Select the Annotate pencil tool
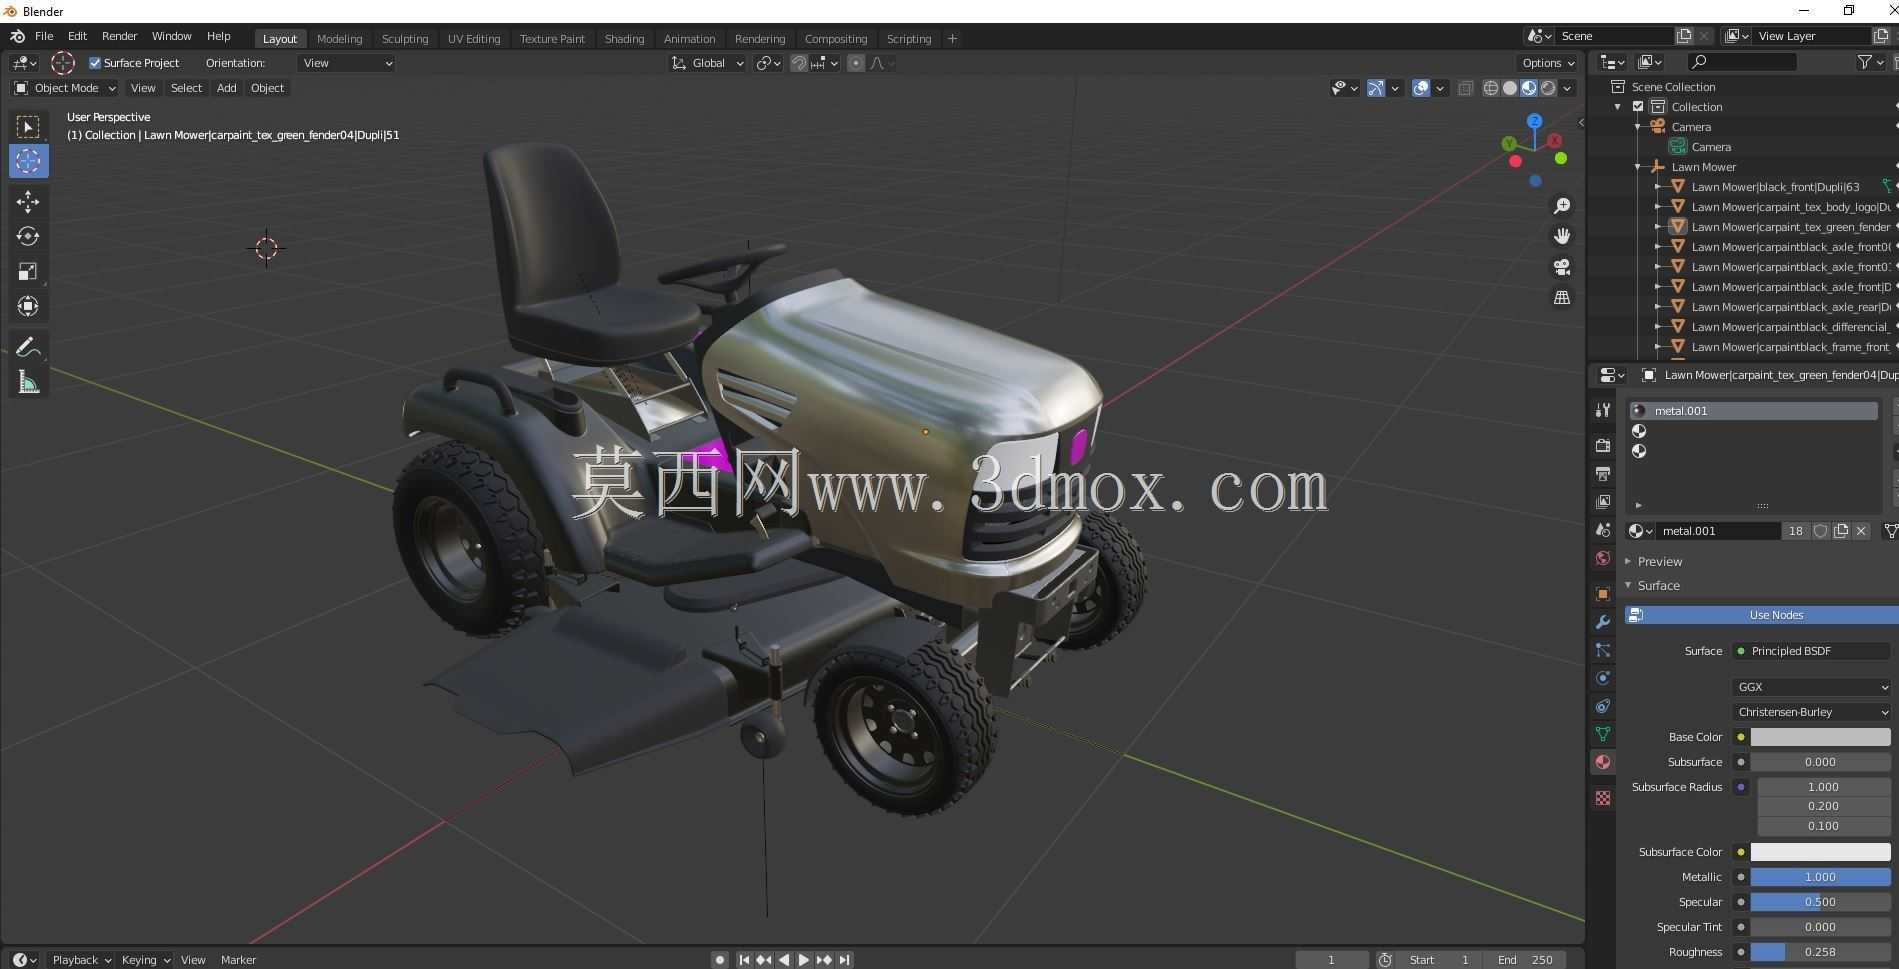1899x969 pixels. [28, 347]
